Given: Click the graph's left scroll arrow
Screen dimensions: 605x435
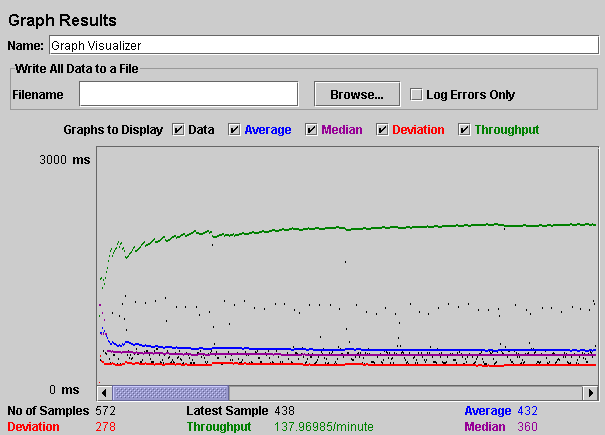Looking at the screenshot, I should 104,393.
